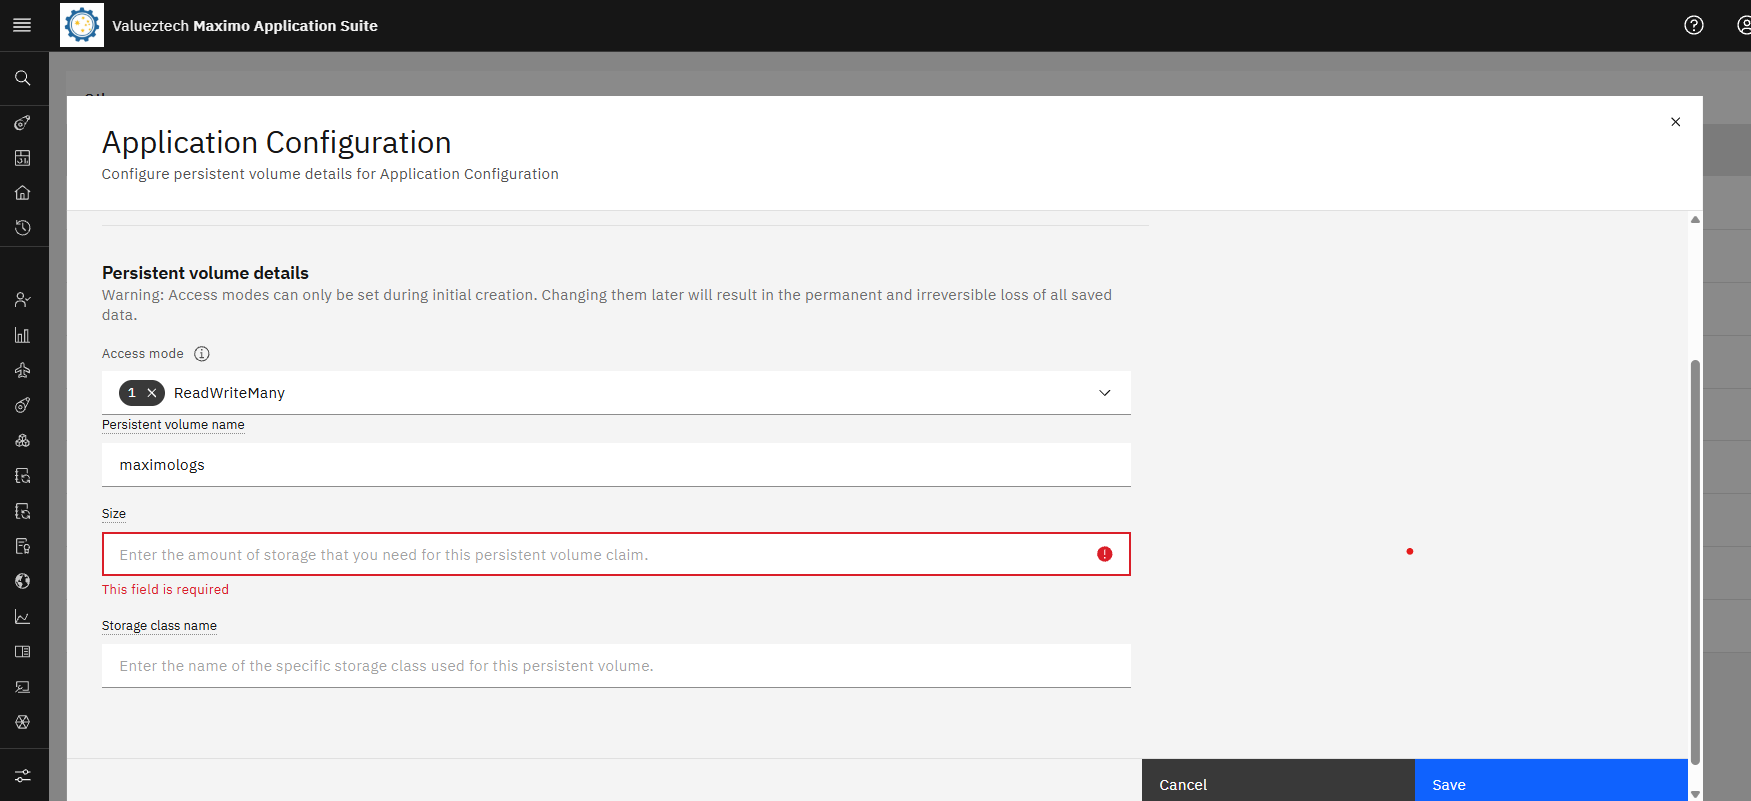Click the Size field label

(114, 514)
